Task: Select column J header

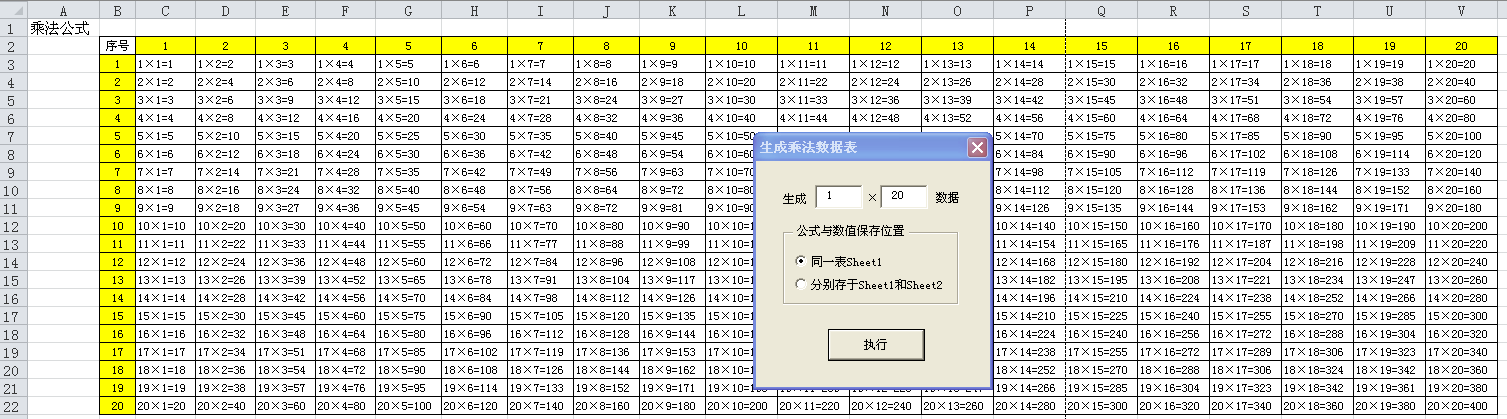Action: (x=607, y=10)
